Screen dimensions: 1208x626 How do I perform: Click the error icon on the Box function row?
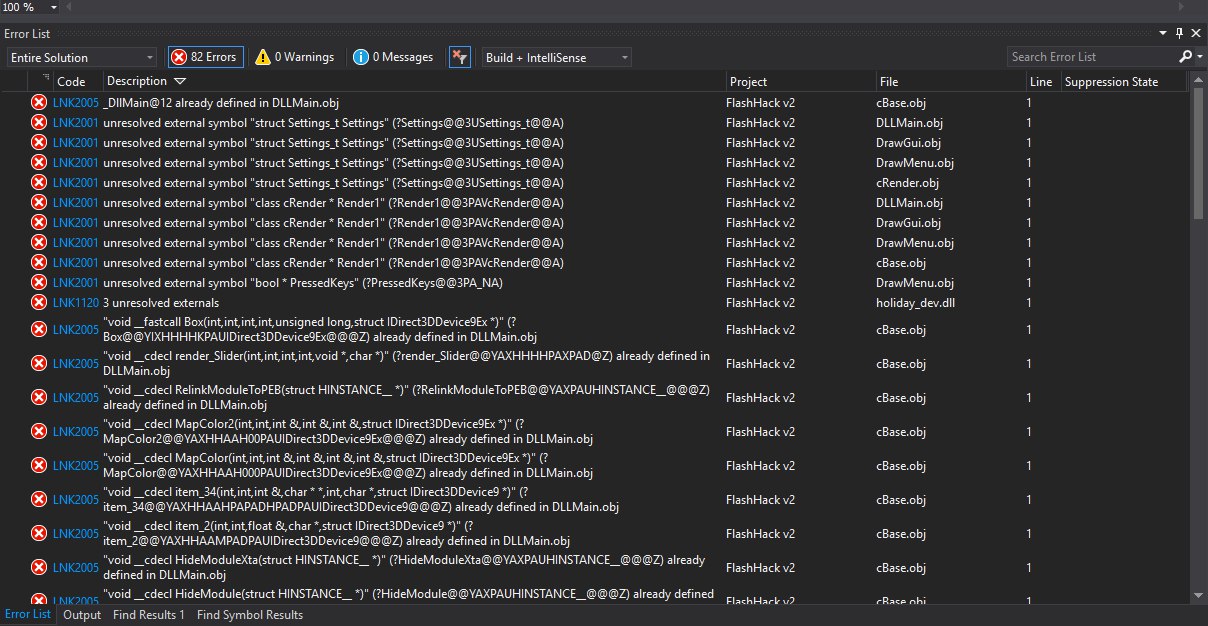(x=39, y=330)
